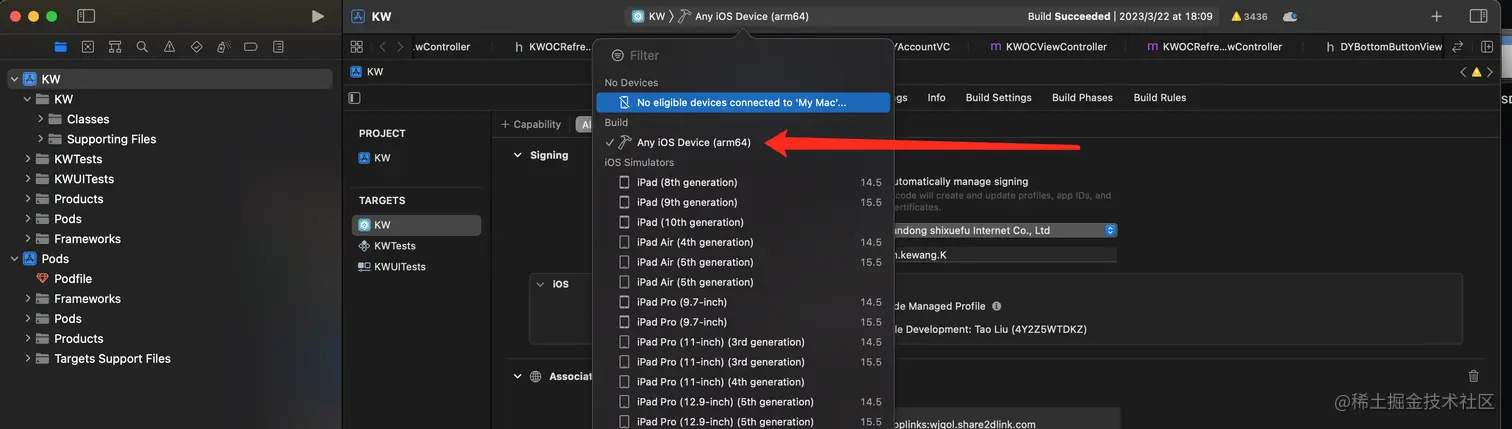Click No eligible devices connected entry
The height and width of the screenshot is (429, 1512).
743,102
